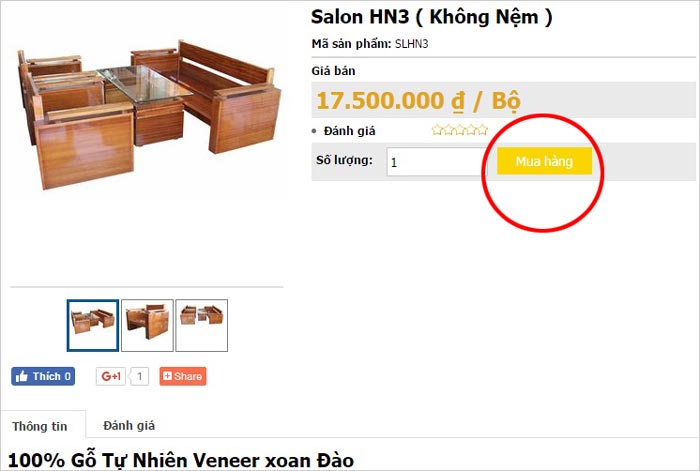Click the Salon HN3 product title
The image size is (700, 471).
point(432,17)
